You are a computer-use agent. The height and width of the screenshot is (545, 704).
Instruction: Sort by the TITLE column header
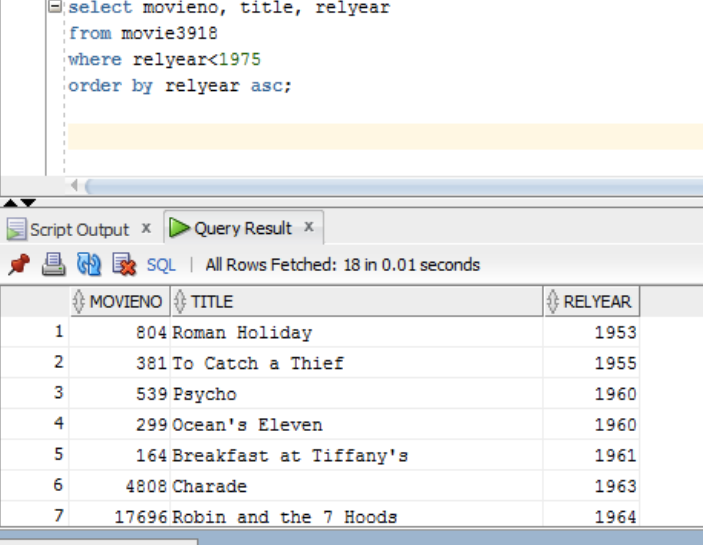(357, 301)
